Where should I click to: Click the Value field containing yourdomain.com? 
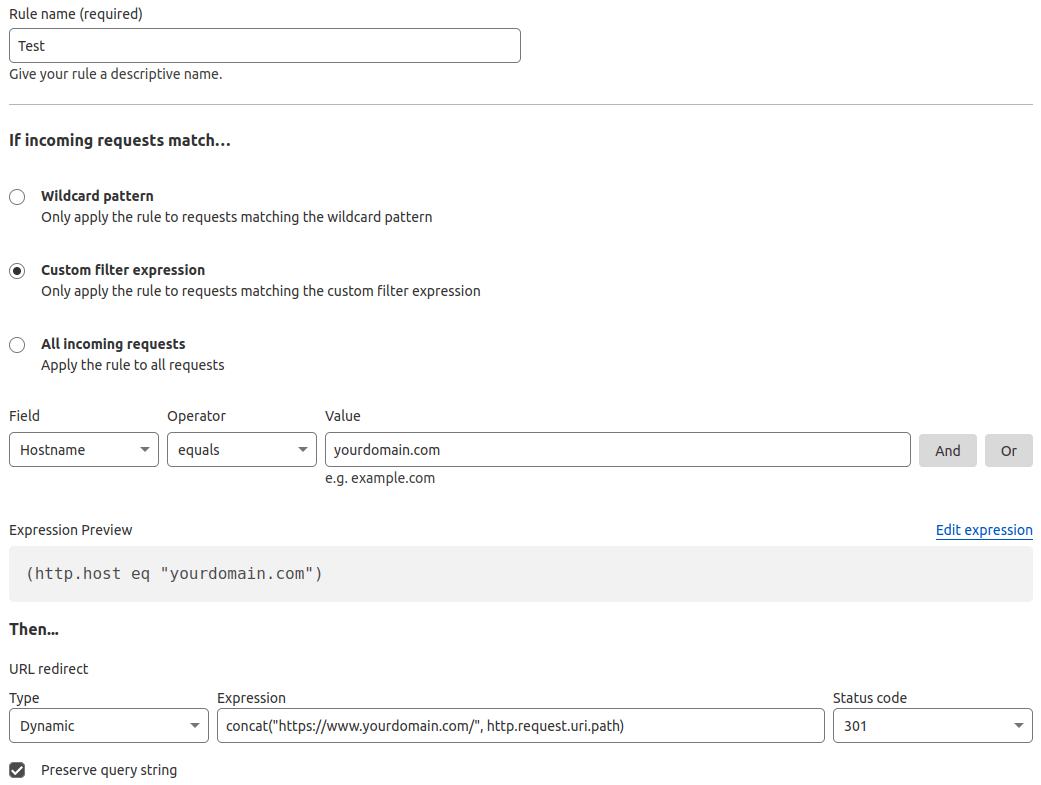point(617,450)
